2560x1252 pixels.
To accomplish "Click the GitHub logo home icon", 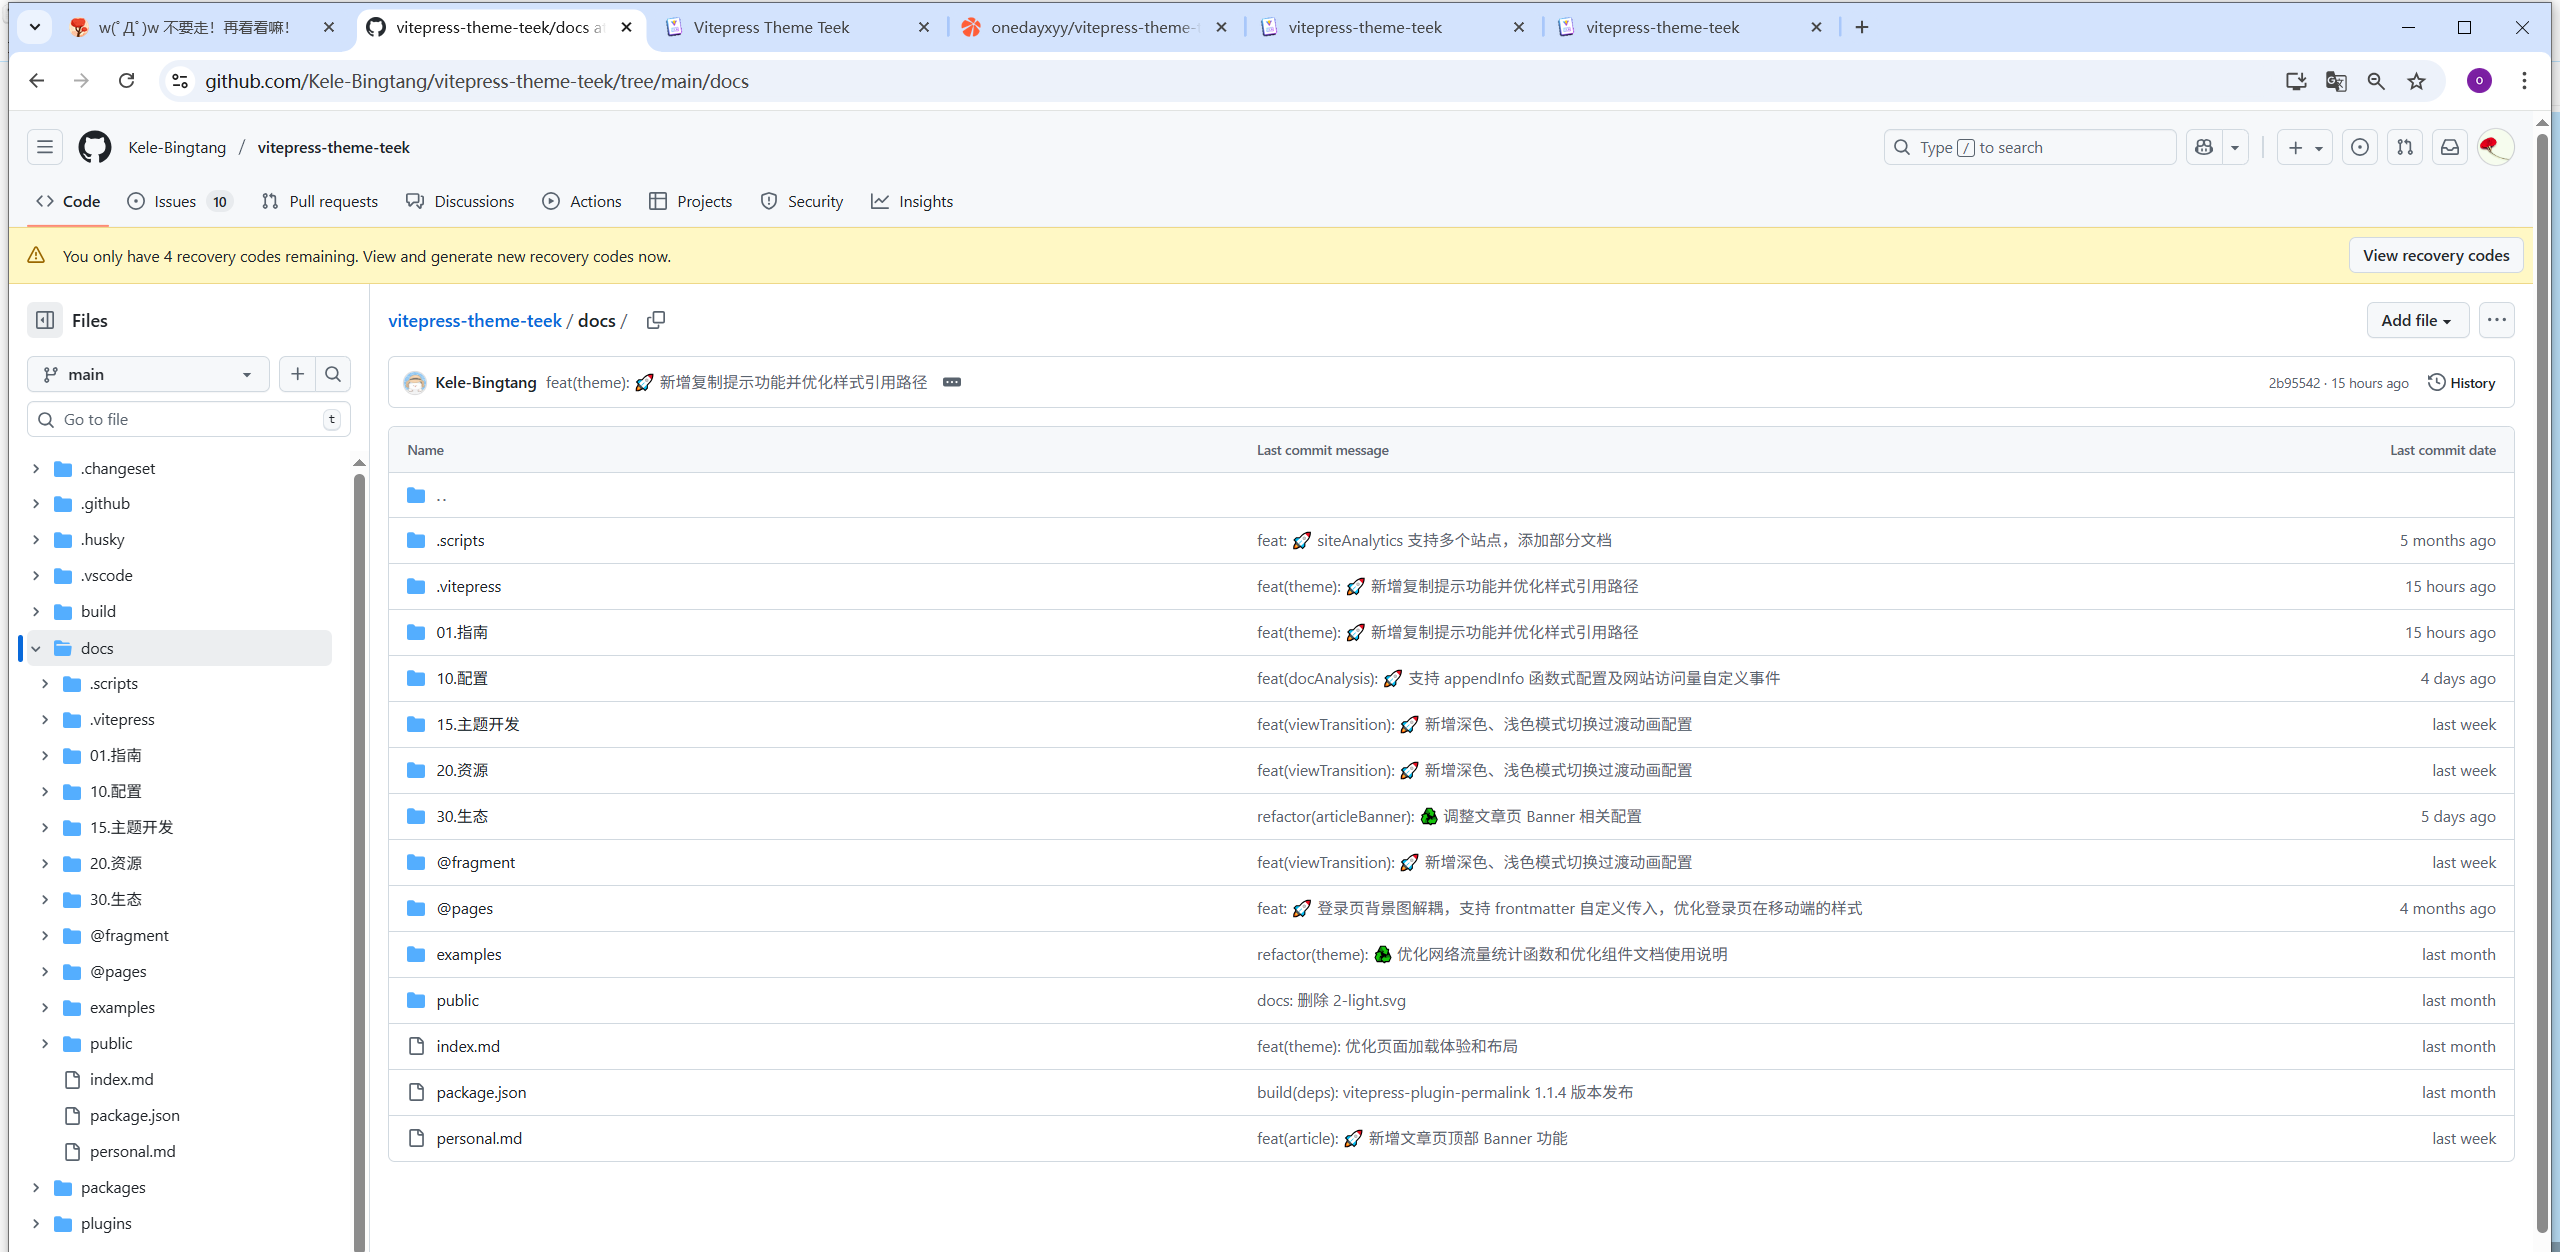I will click(95, 147).
